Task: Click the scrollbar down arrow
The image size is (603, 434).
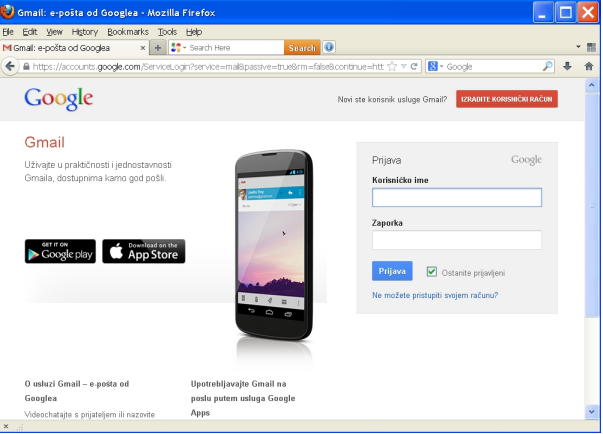Action: point(591,412)
